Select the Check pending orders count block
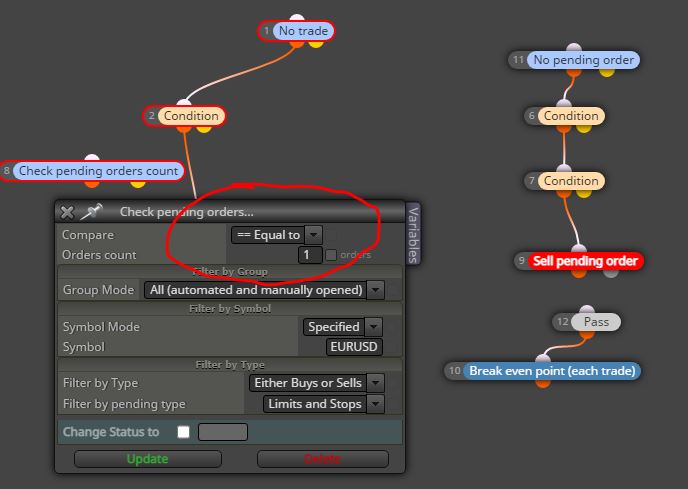The width and height of the screenshot is (688, 489). pyautogui.click(x=98, y=171)
